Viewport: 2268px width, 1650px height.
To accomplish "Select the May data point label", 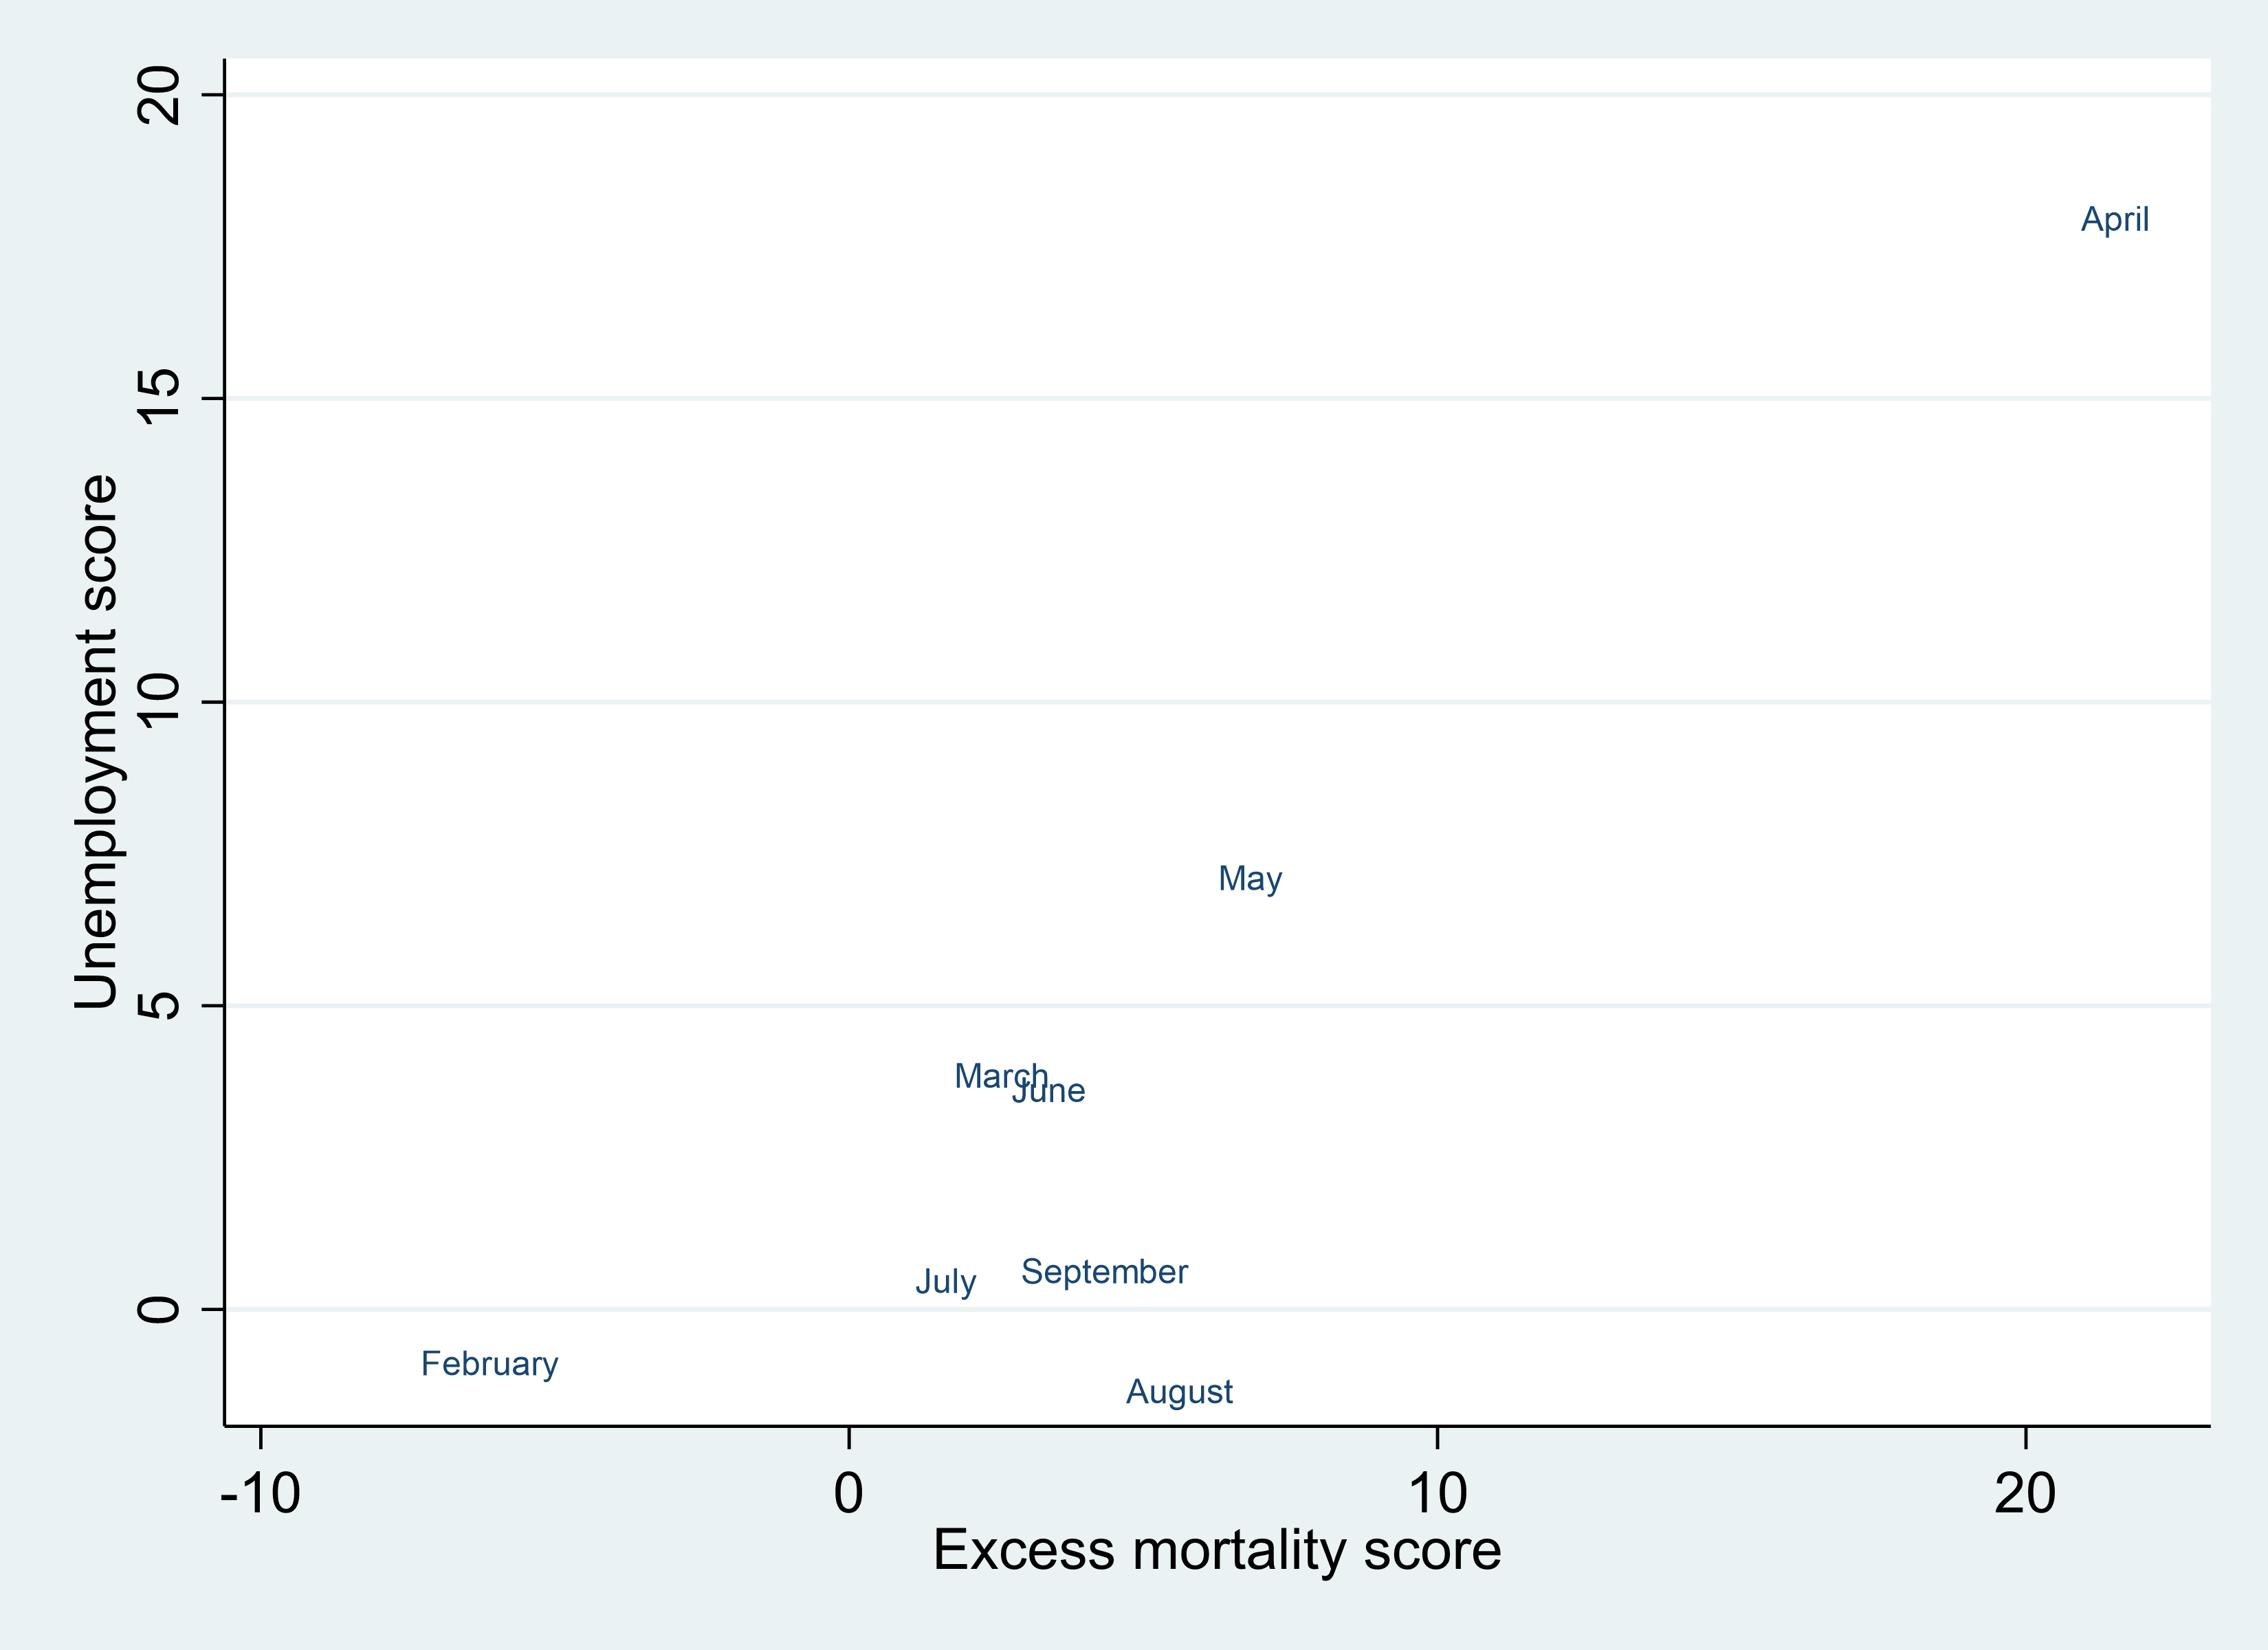I will [x=1249, y=879].
